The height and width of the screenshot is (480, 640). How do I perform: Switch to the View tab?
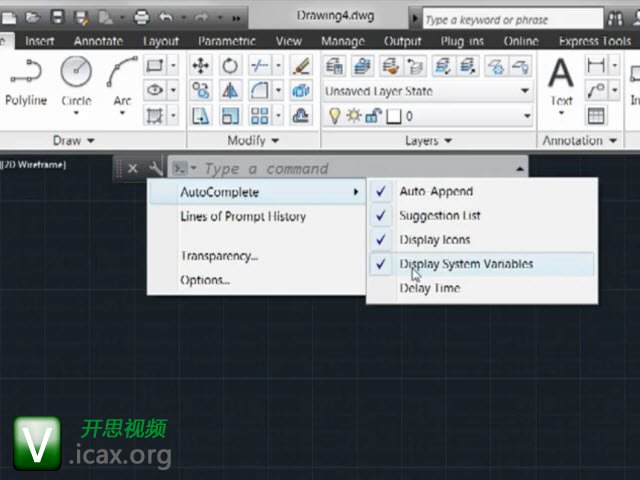[289, 41]
